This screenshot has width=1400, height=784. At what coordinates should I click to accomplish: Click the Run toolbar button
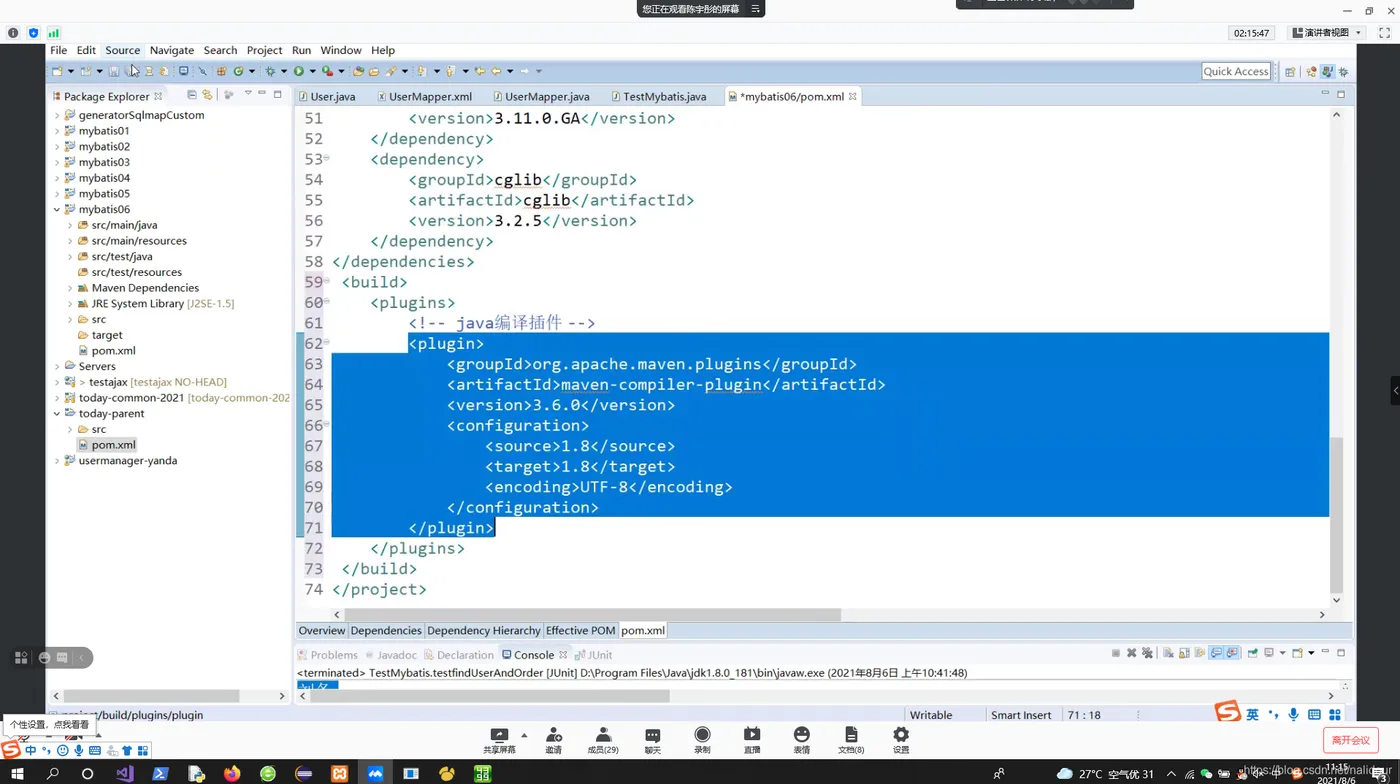point(298,71)
